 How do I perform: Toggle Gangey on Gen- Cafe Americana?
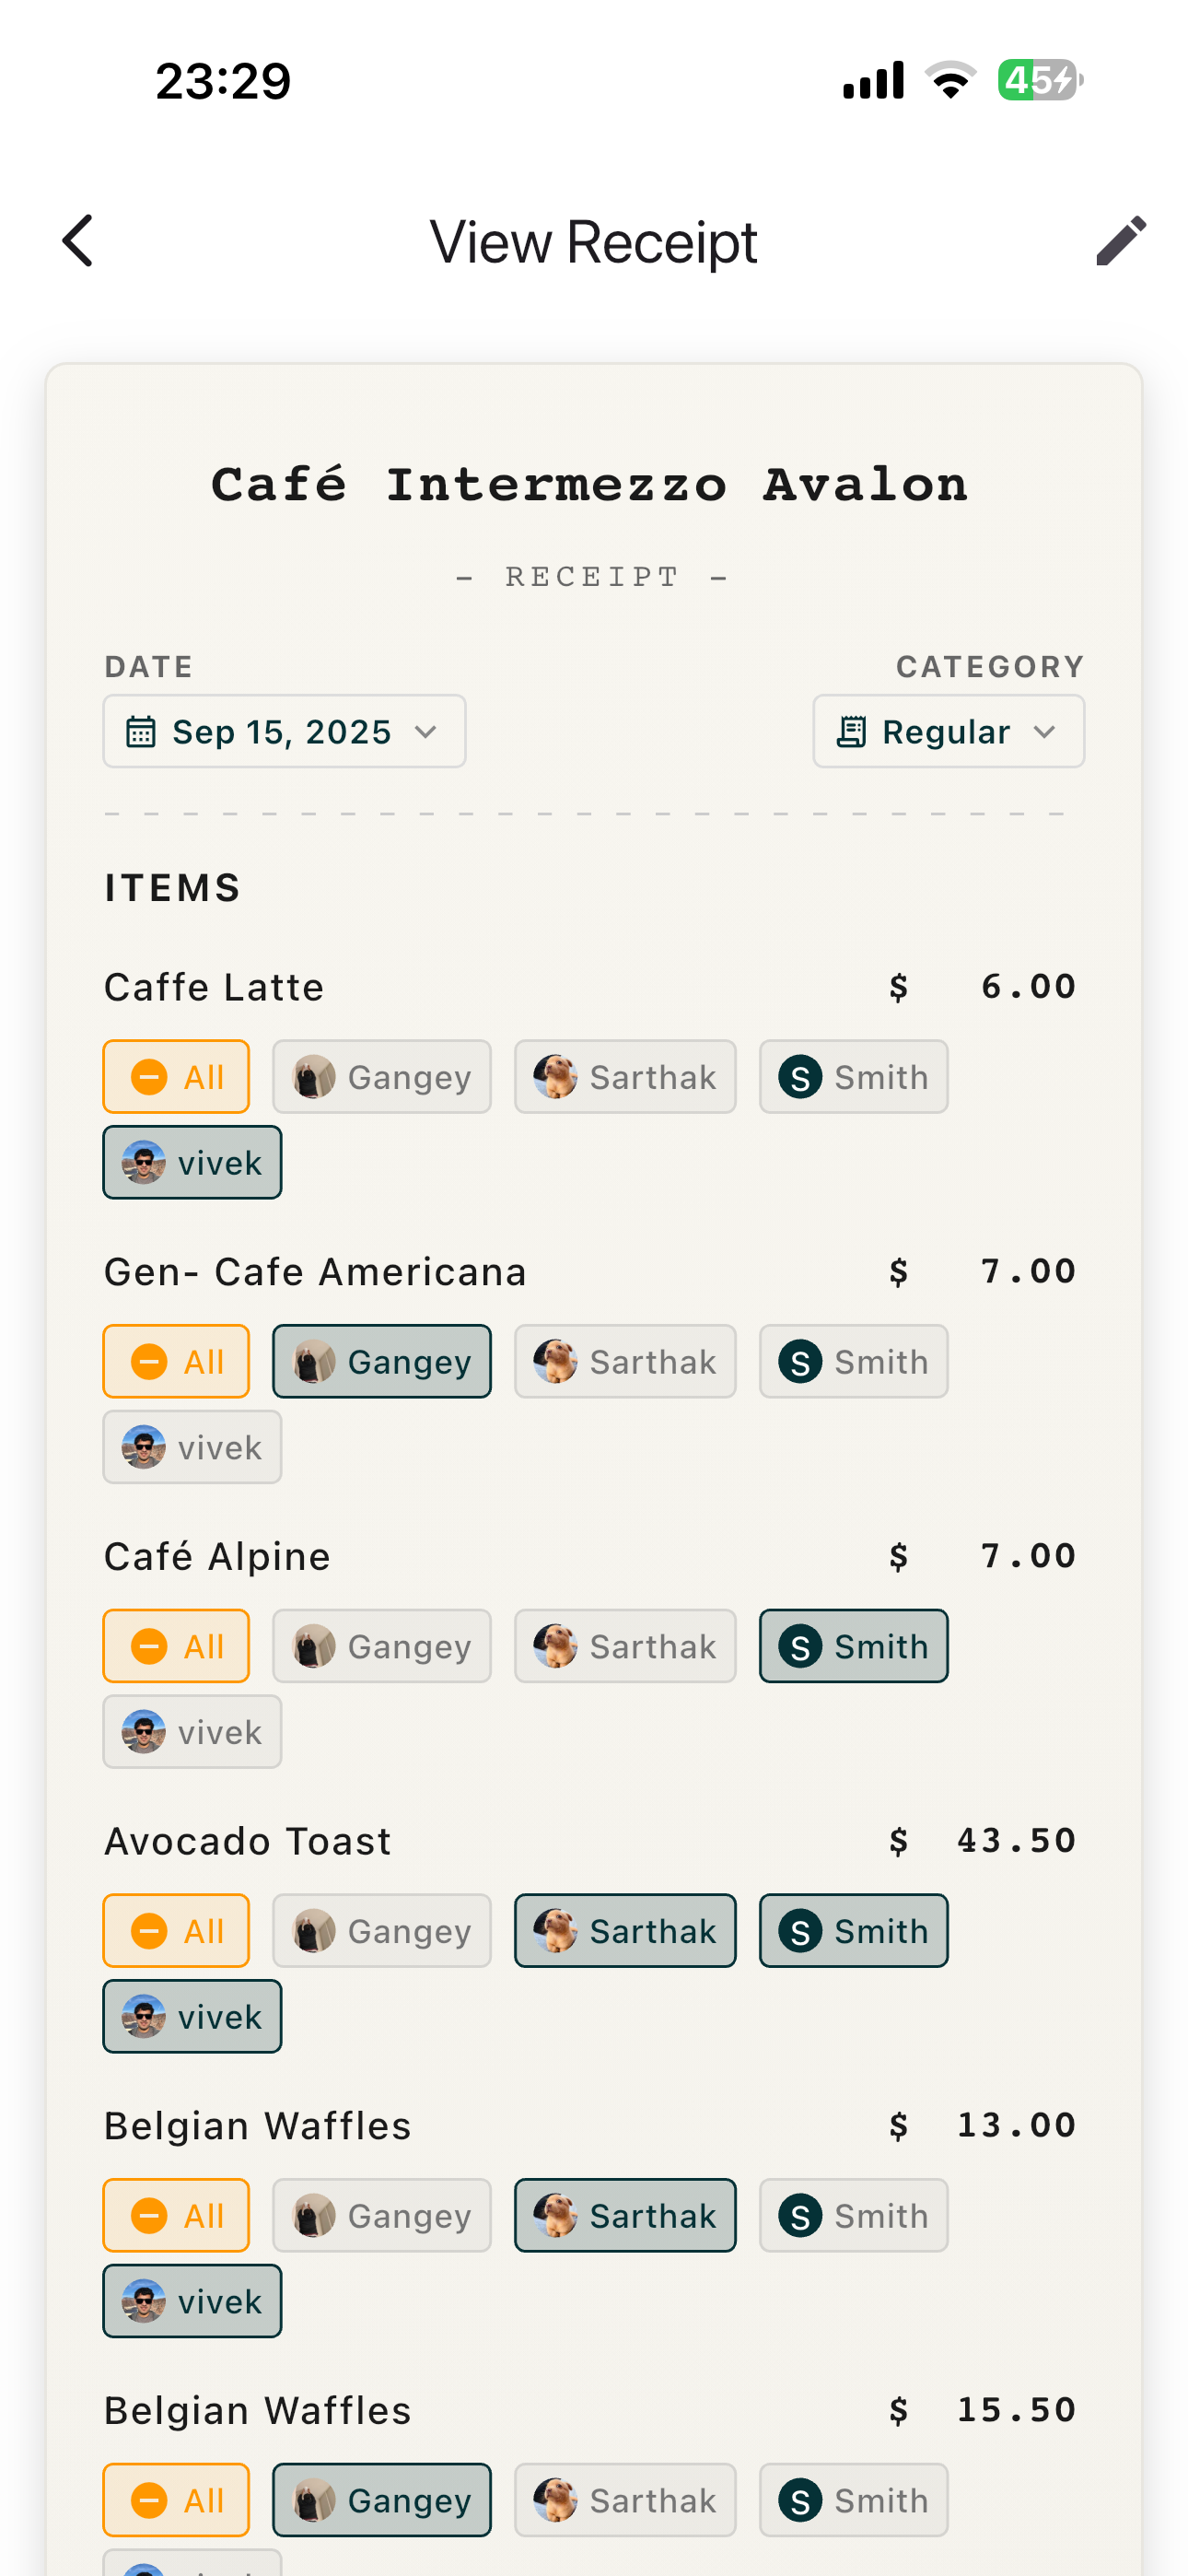381,1361
